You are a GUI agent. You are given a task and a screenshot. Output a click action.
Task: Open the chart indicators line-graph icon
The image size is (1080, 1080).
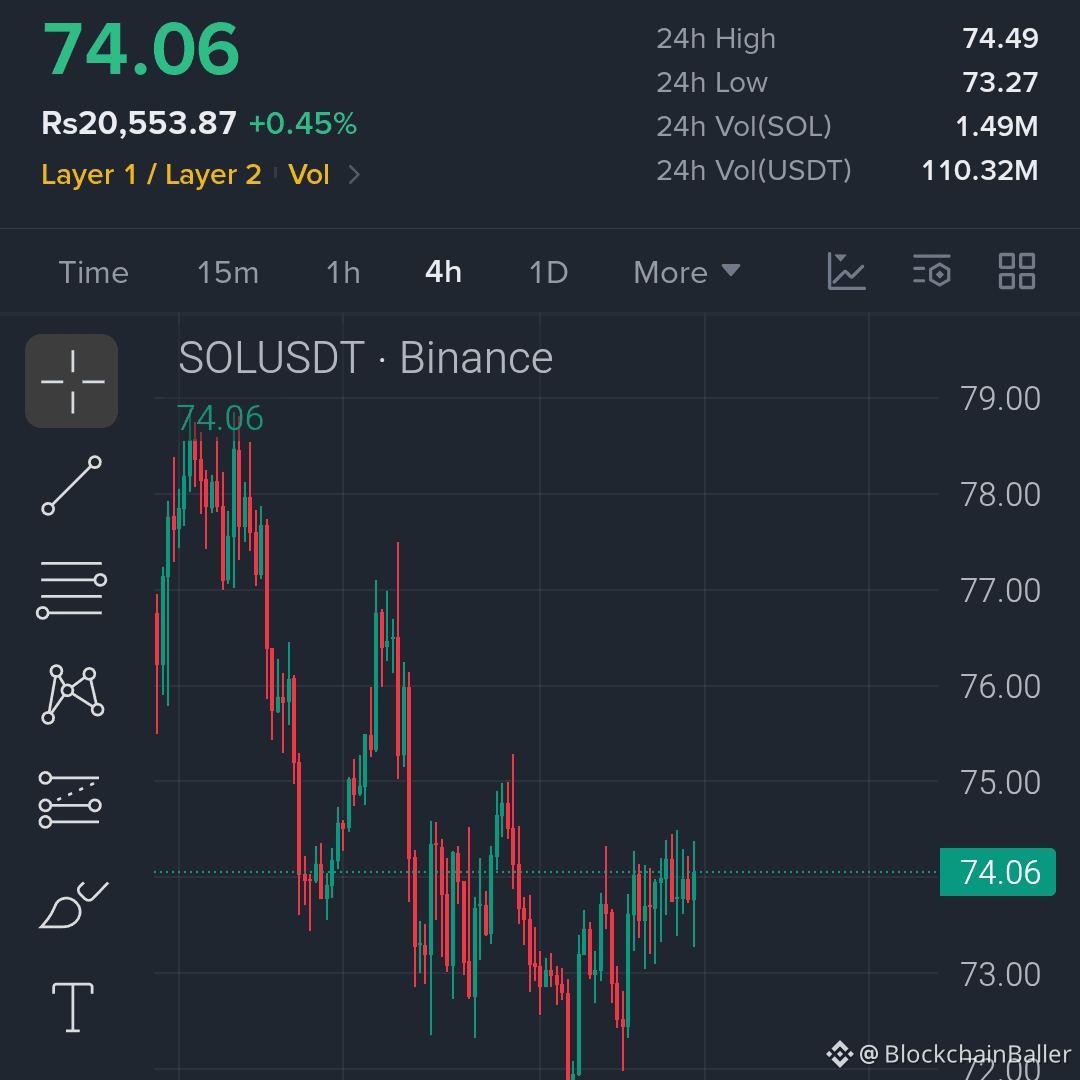click(847, 271)
